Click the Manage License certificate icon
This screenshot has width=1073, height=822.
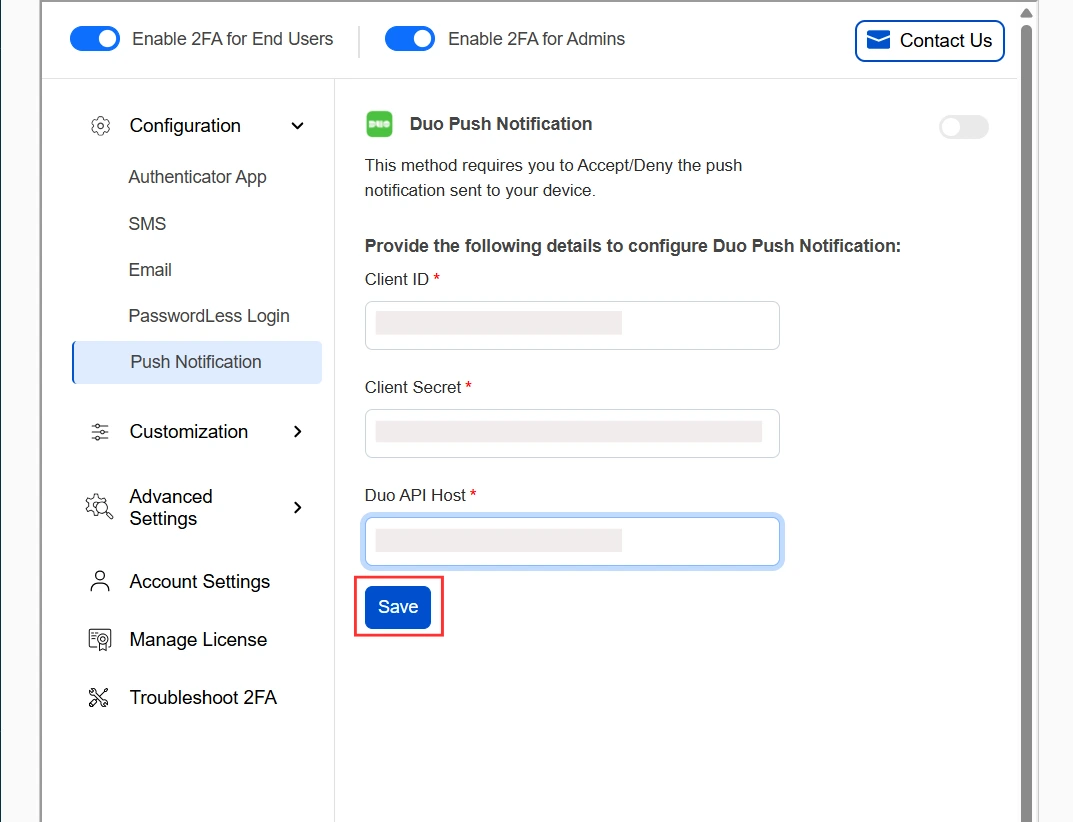tap(100, 639)
